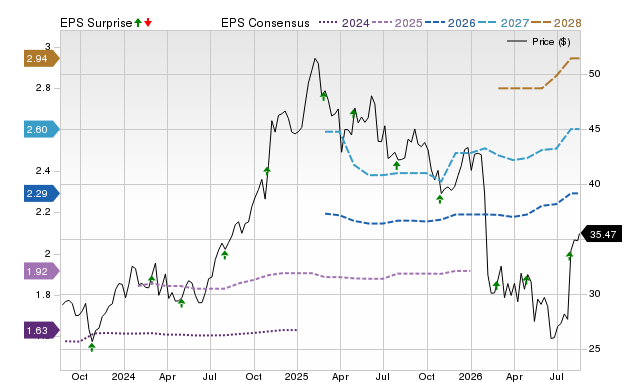Click the 2024 x-axis label

tap(123, 376)
